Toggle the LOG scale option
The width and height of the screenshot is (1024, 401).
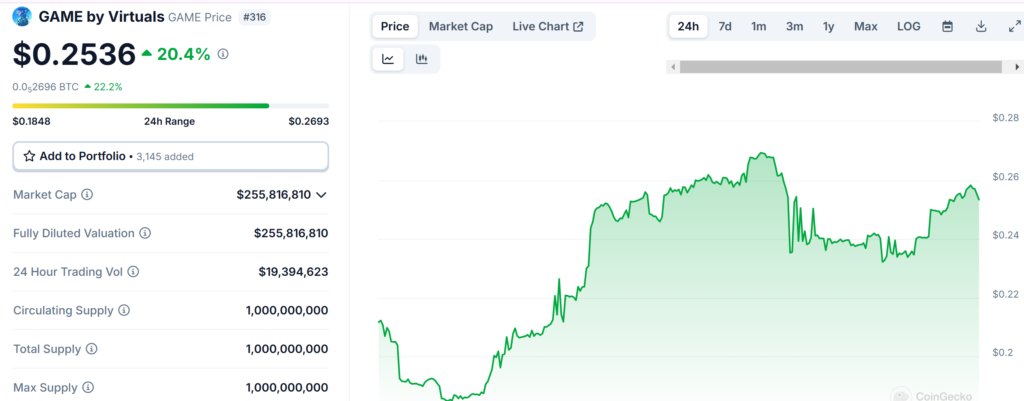[x=908, y=26]
